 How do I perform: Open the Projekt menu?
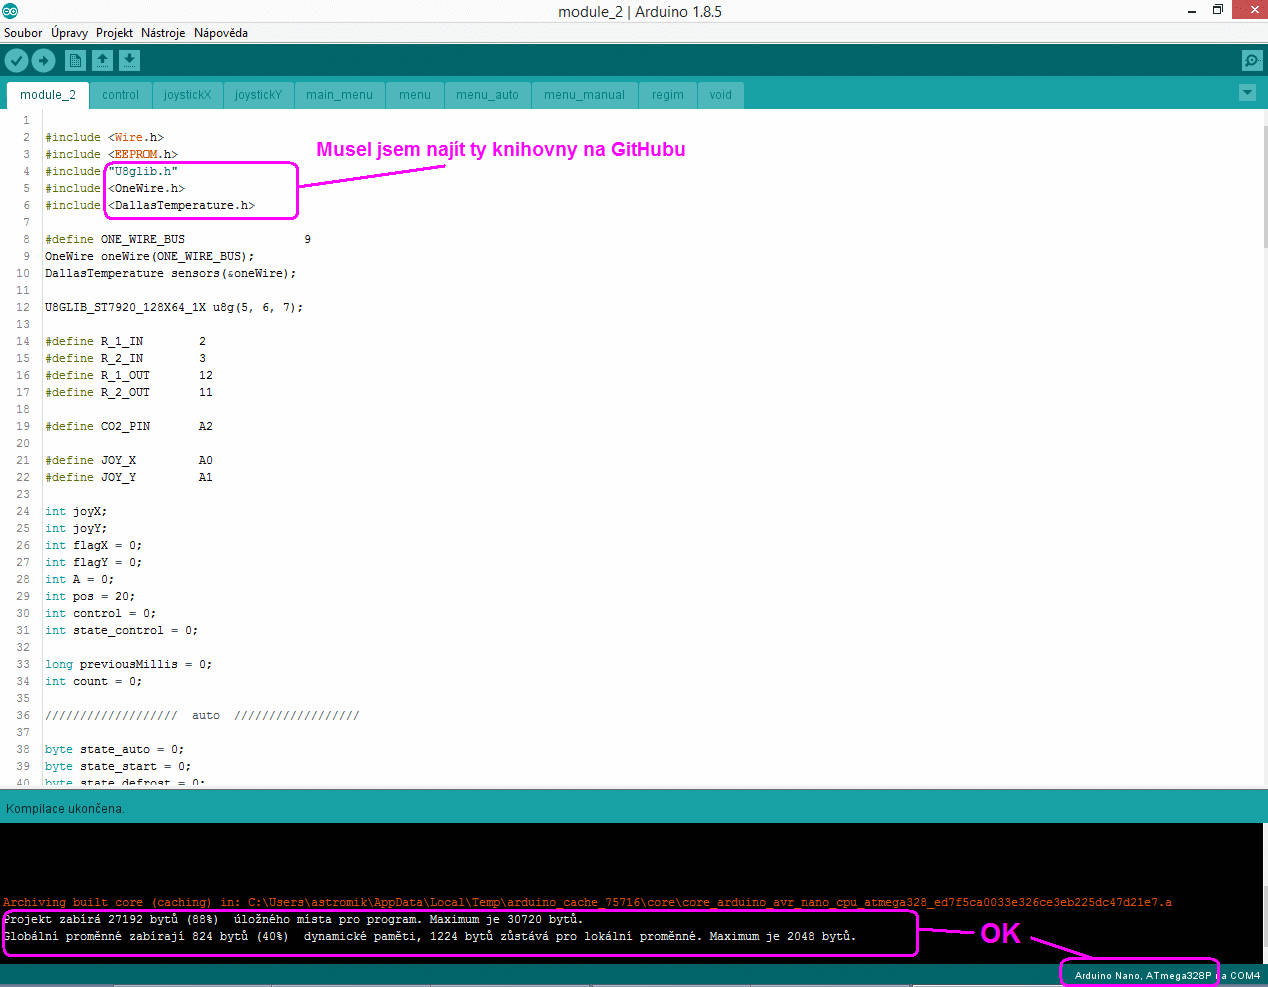[x=114, y=33]
